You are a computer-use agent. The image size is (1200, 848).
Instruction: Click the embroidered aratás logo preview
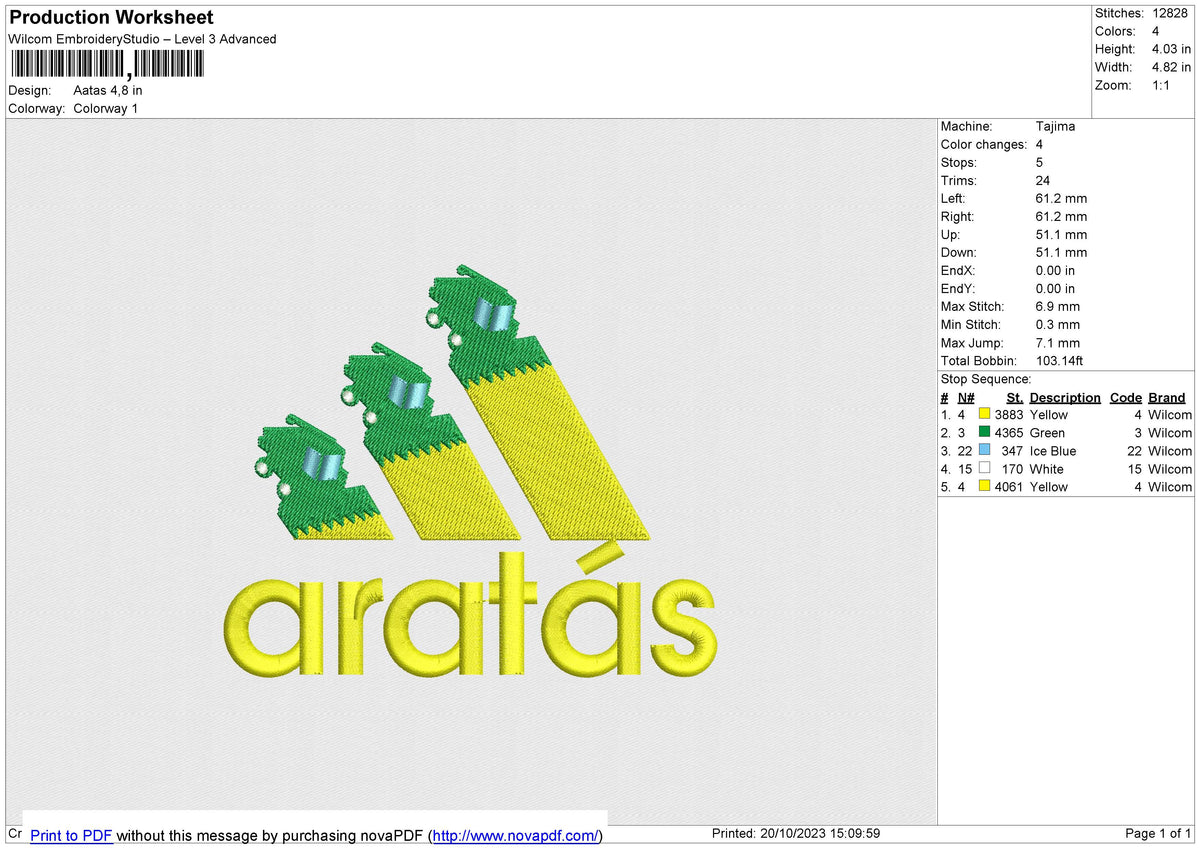(471, 472)
